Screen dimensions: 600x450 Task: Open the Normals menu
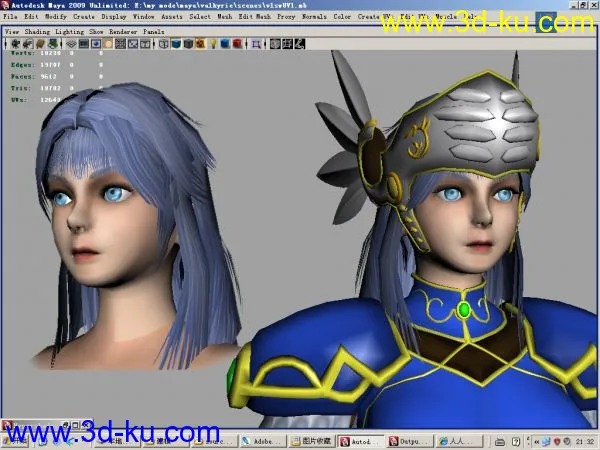(314, 17)
